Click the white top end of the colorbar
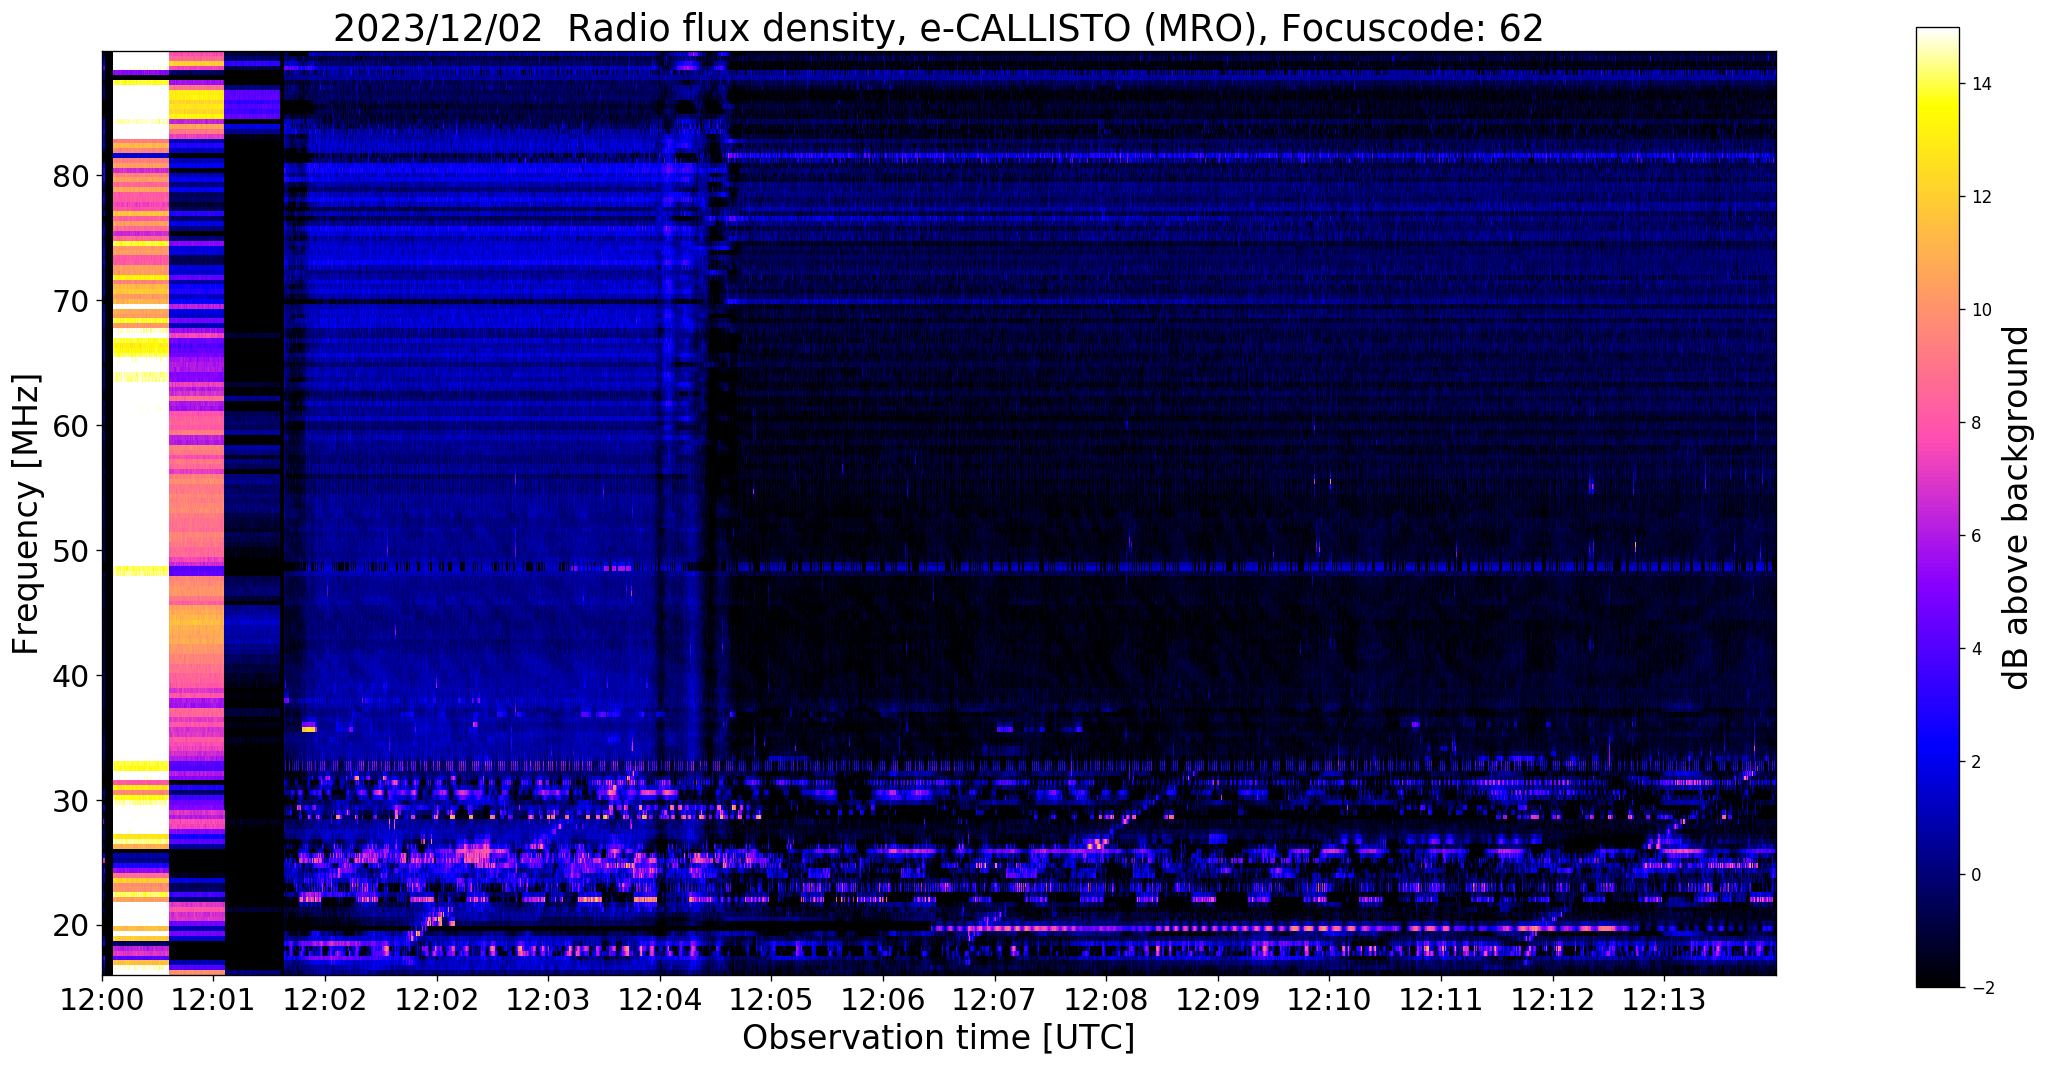This screenshot has height=1067, width=2047. pyautogui.click(x=1937, y=35)
